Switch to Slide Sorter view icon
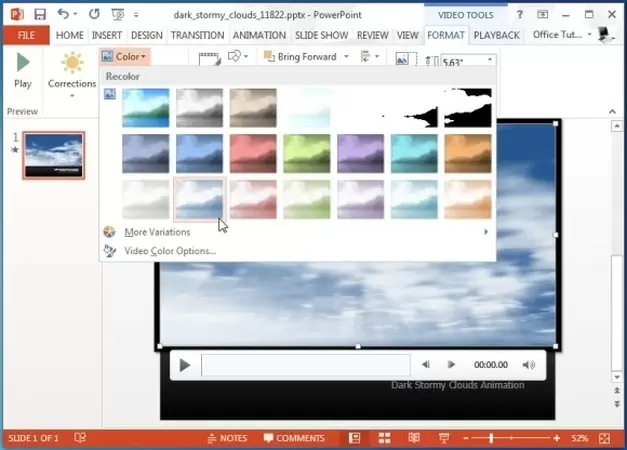 tap(384, 438)
